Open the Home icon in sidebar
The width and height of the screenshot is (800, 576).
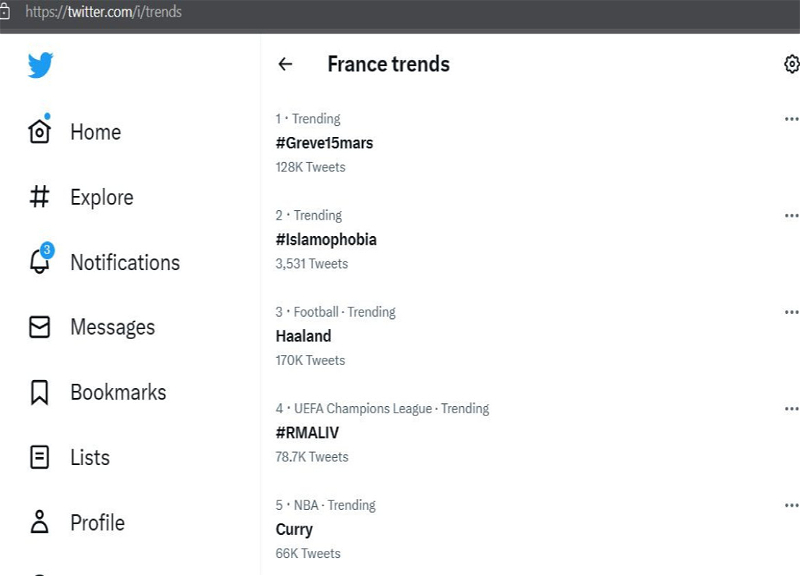[x=39, y=132]
